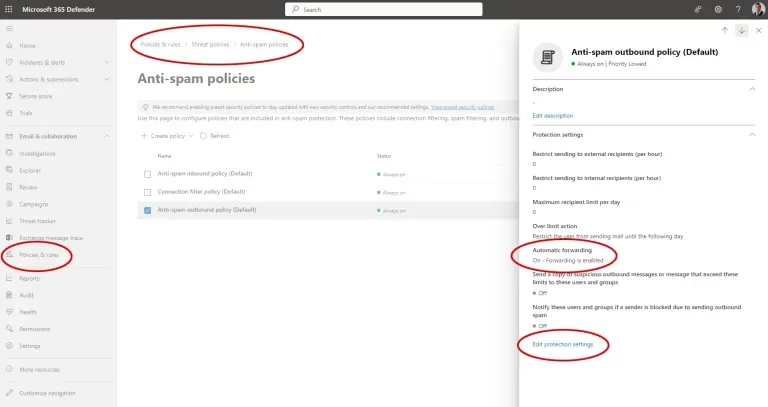Image resolution: width=768 pixels, height=407 pixels.
Task: Click the Review icon in sidebar
Action: point(9,187)
